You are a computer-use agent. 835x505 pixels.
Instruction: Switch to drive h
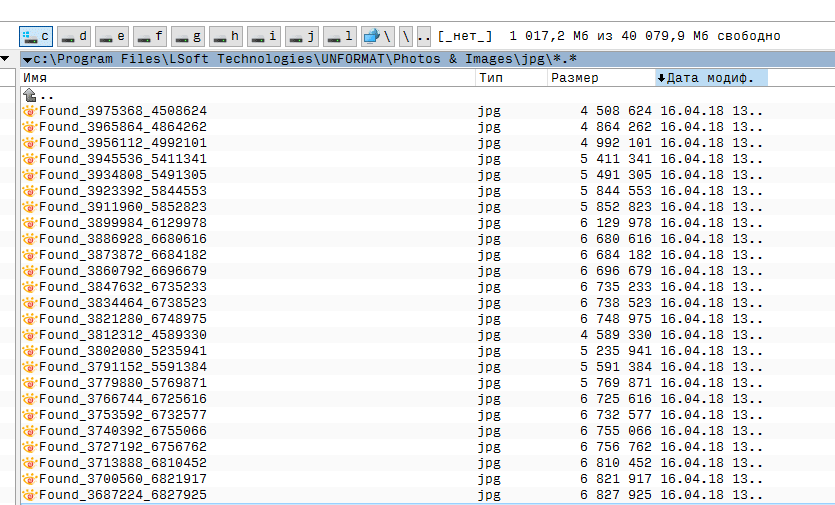coord(226,36)
